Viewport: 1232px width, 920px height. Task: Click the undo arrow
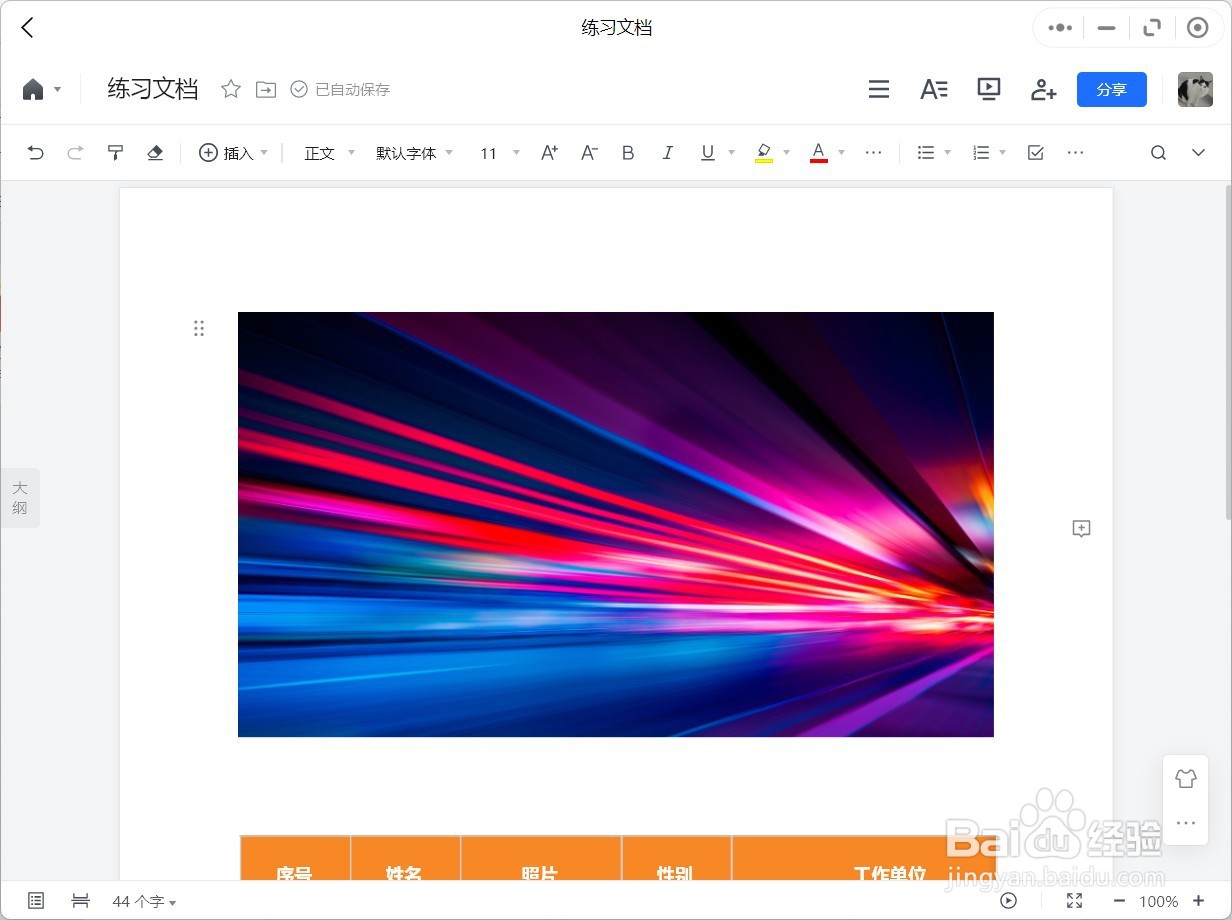pos(36,152)
